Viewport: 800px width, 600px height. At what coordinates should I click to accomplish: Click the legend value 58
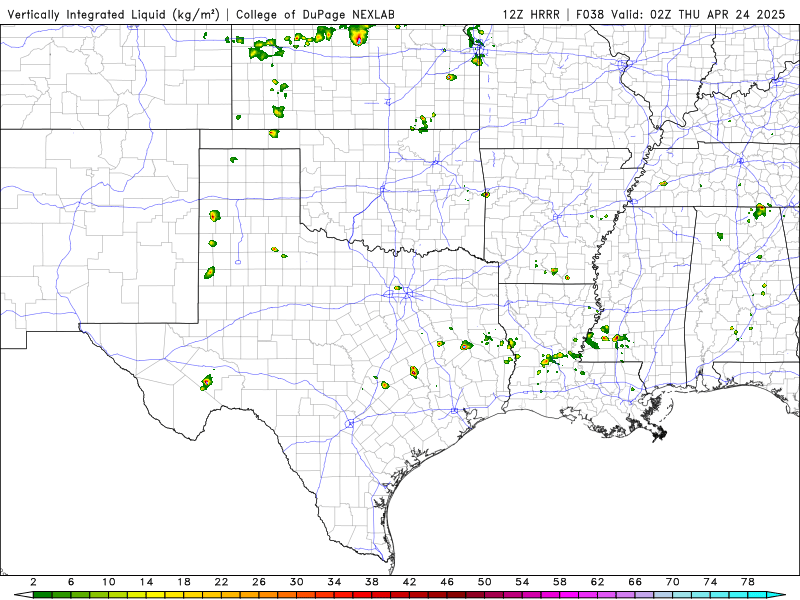[560, 582]
